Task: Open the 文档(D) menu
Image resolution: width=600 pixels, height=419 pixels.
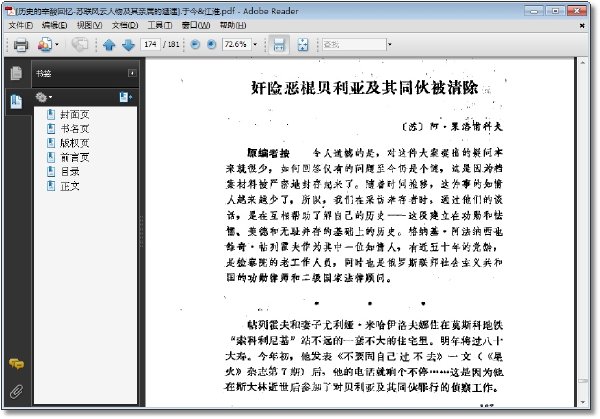Action: (125, 25)
